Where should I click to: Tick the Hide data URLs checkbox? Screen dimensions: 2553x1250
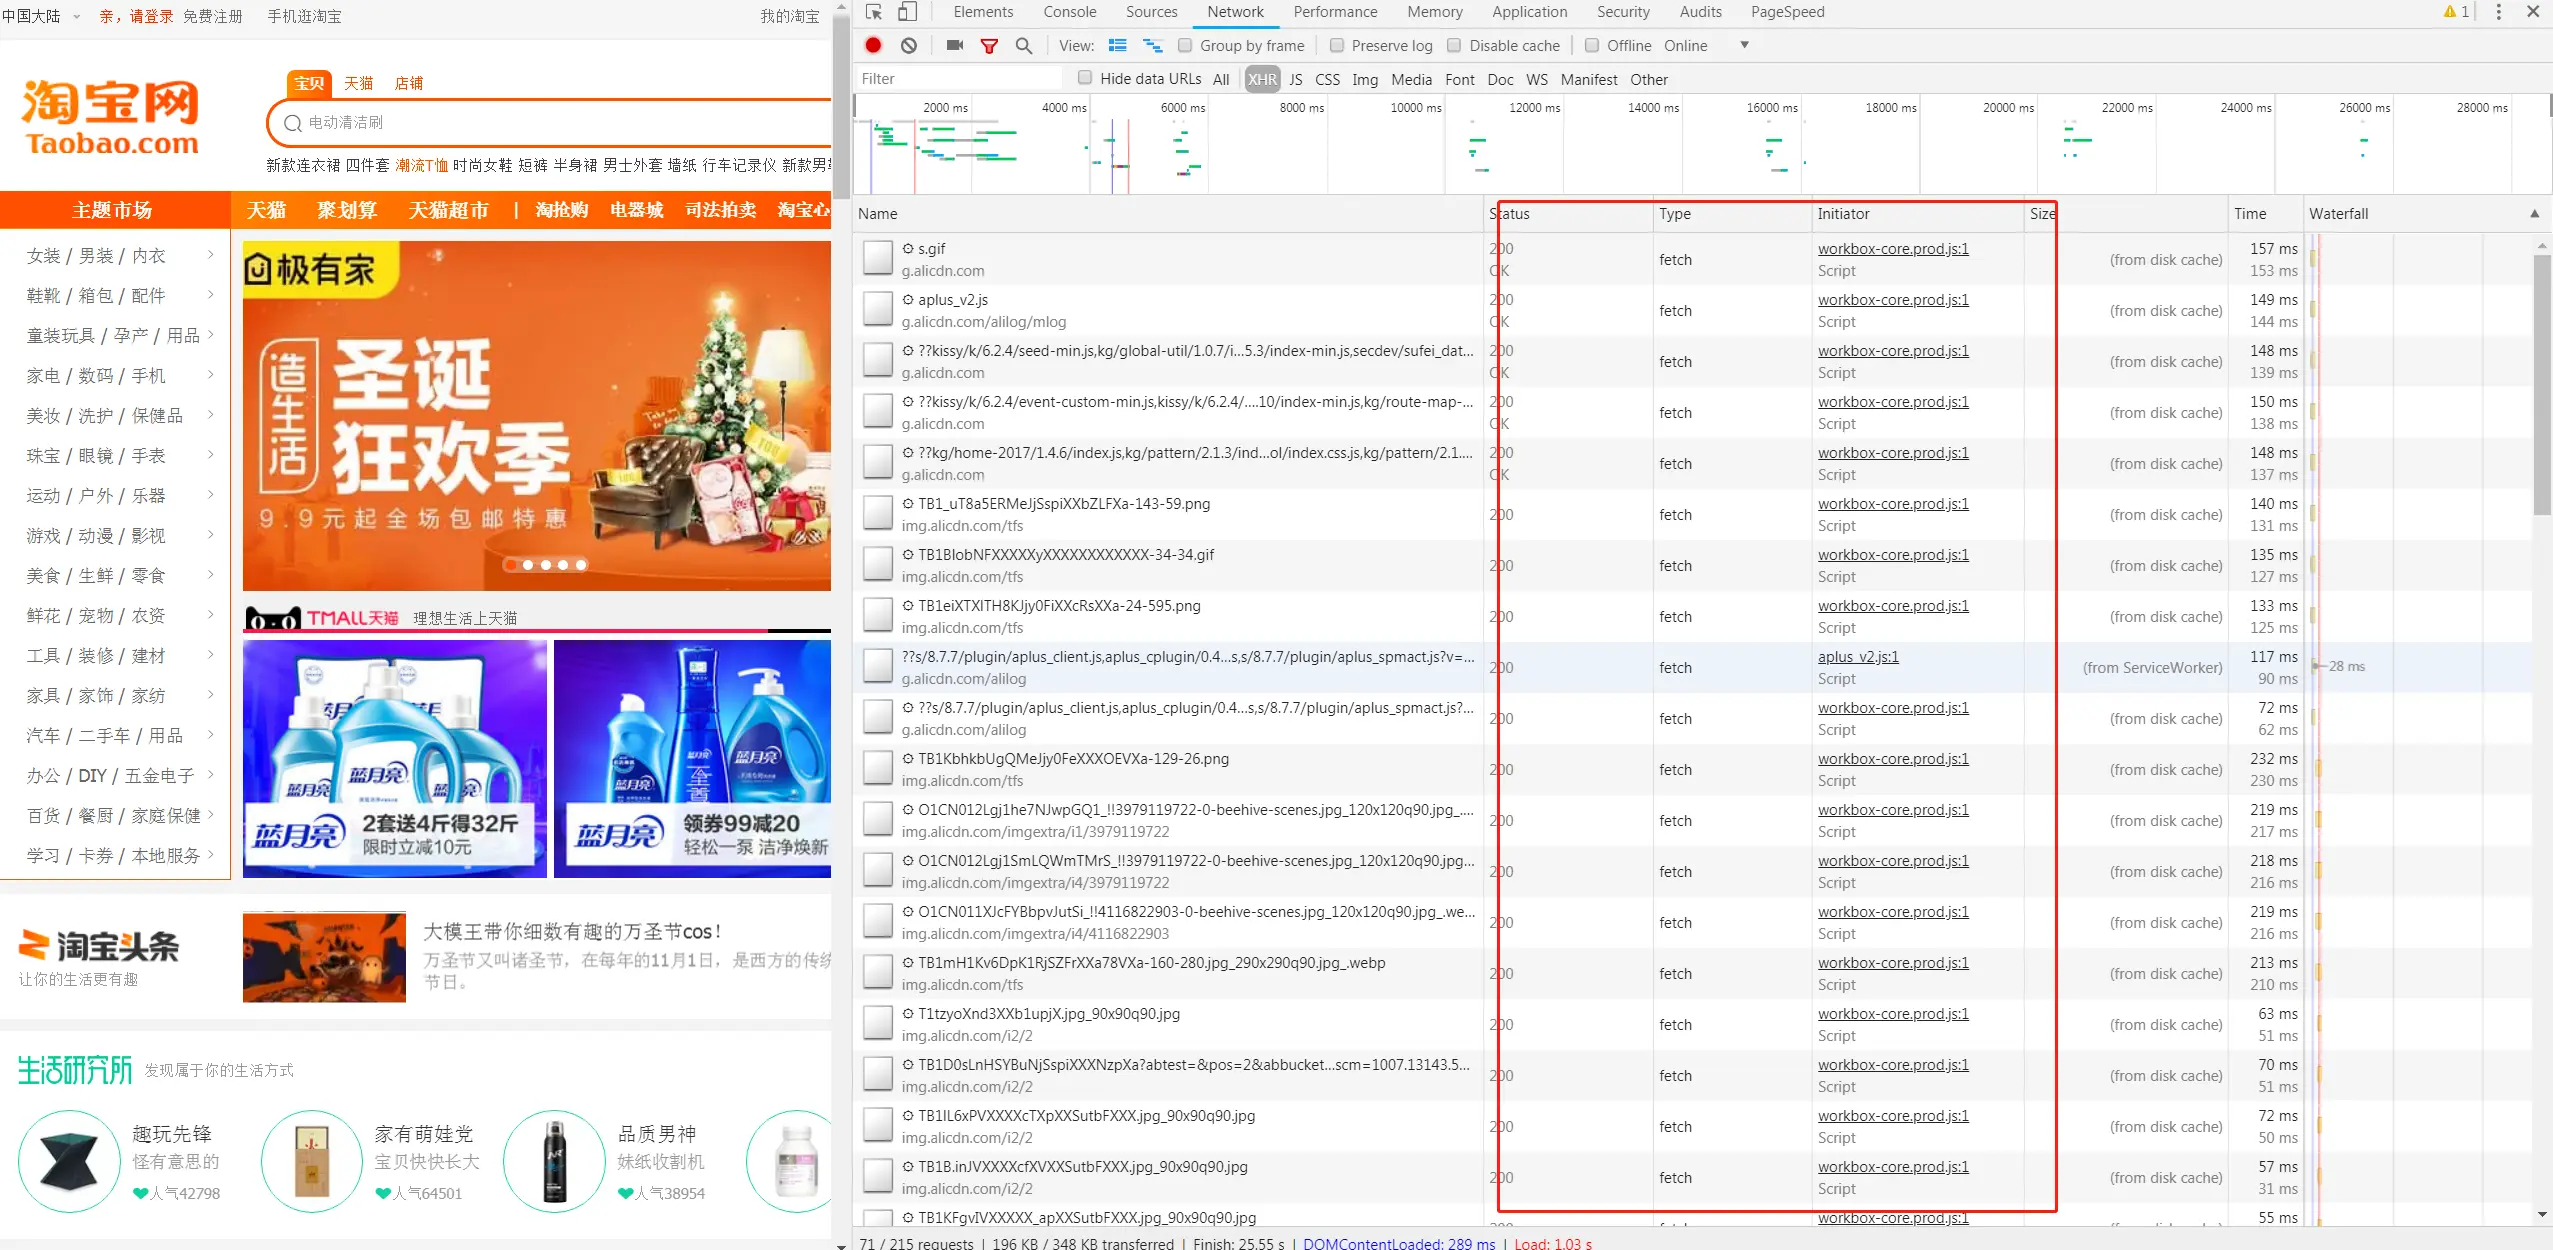coord(1085,78)
